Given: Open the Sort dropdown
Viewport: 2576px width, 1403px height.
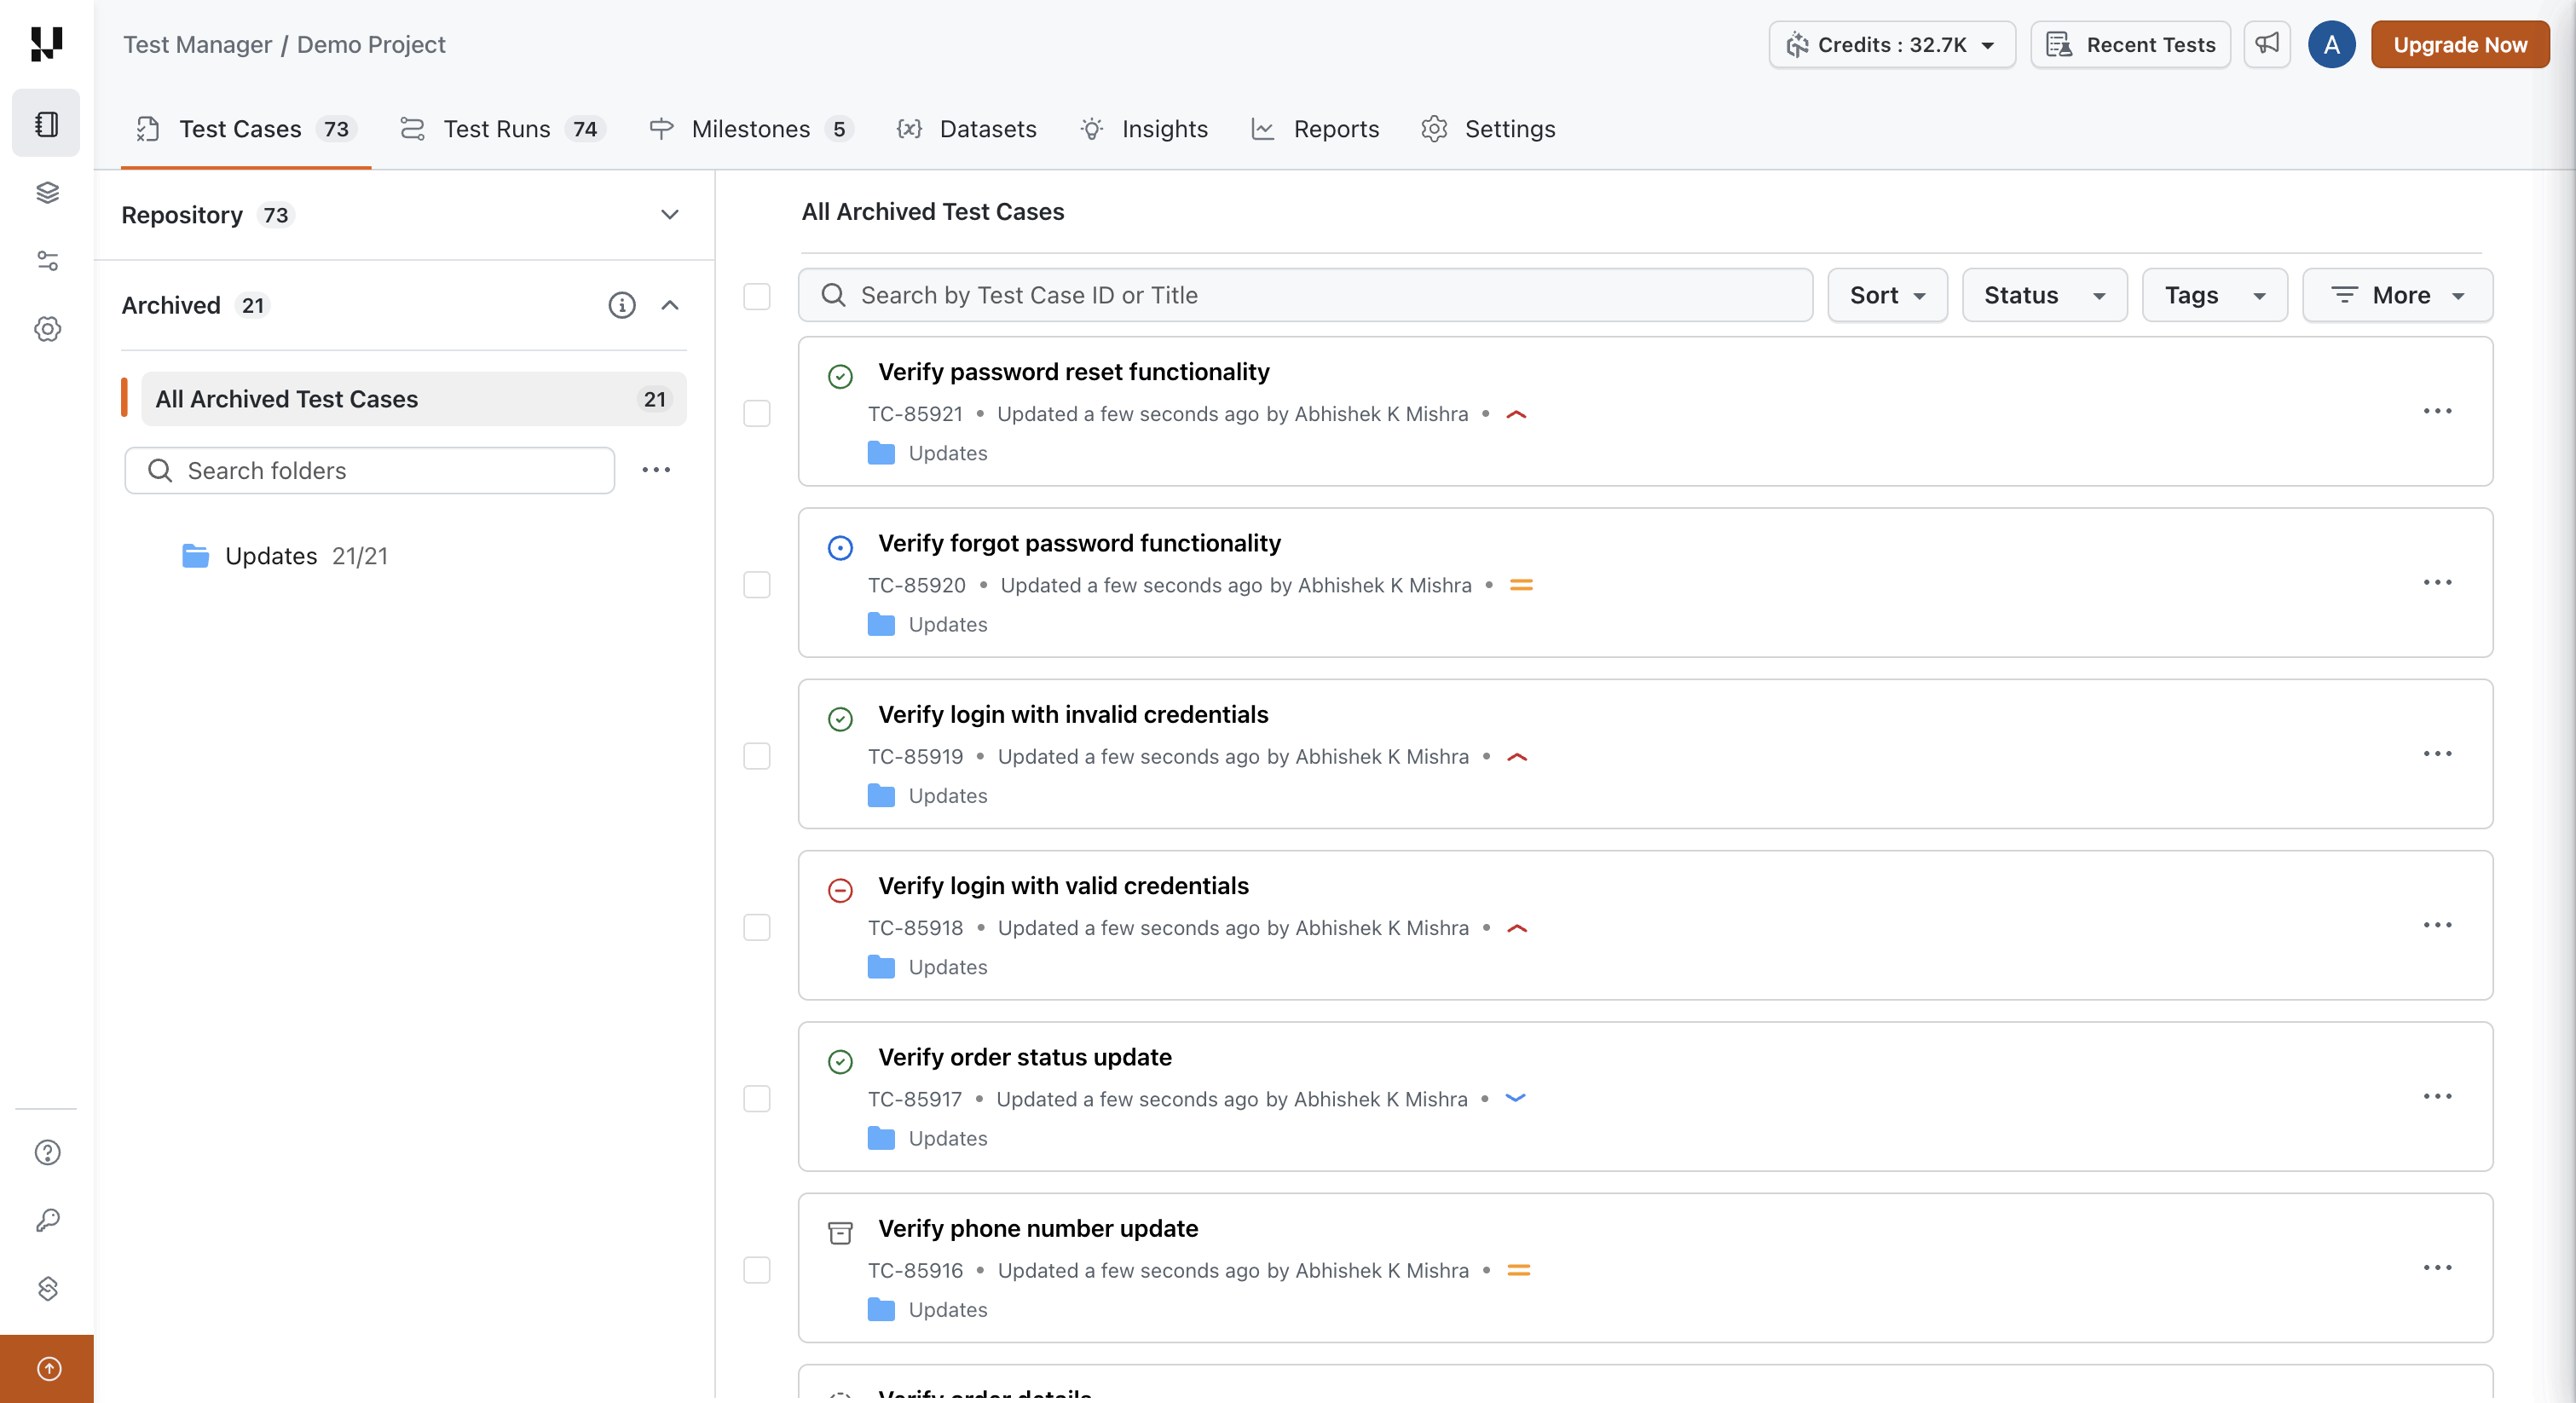Looking at the screenshot, I should 1886,295.
